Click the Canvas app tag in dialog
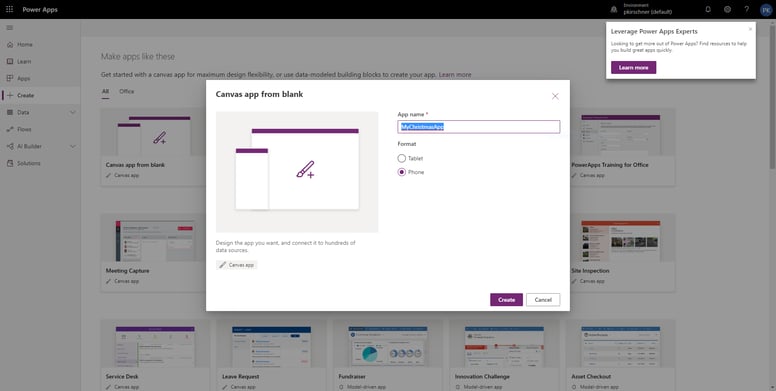The height and width of the screenshot is (391, 776). click(237, 265)
